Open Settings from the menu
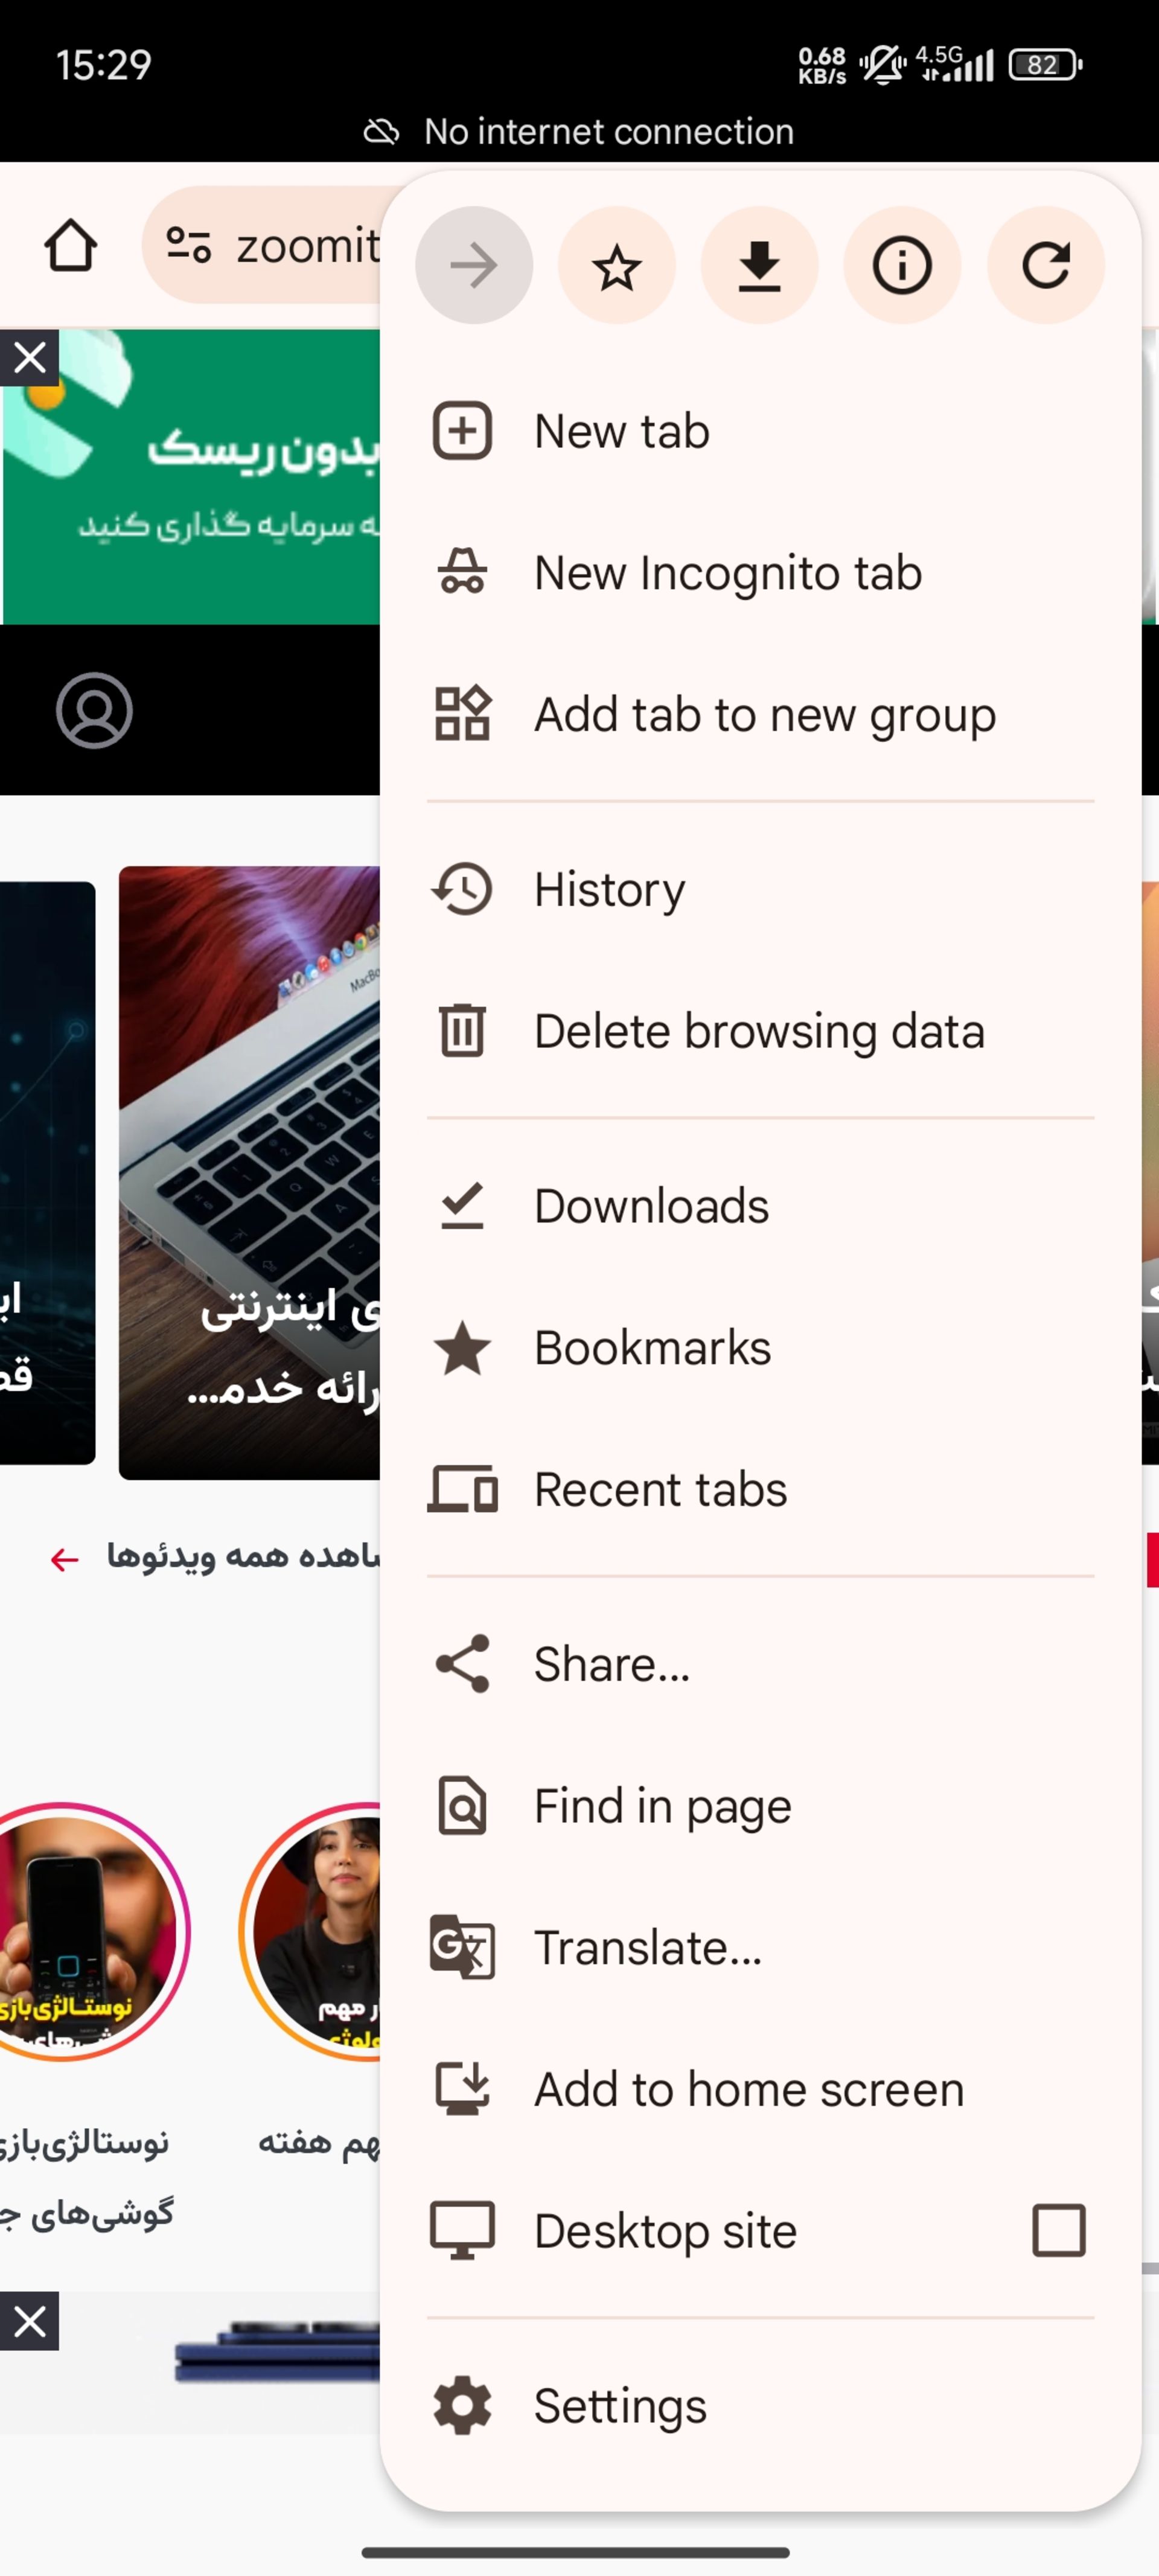The height and width of the screenshot is (2576, 1159). tap(619, 2405)
